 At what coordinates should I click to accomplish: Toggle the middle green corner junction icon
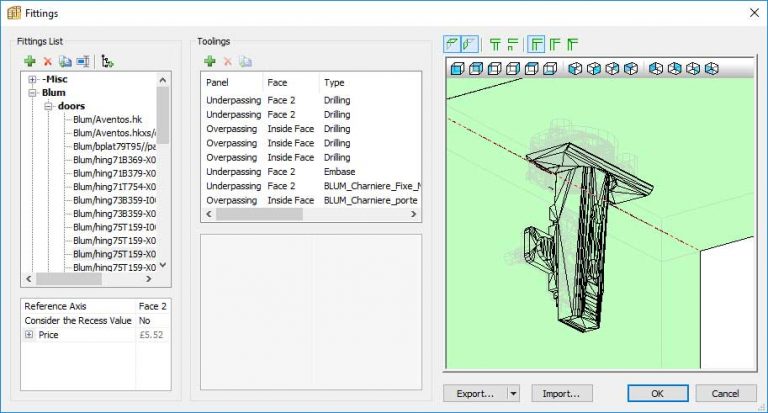(555, 45)
